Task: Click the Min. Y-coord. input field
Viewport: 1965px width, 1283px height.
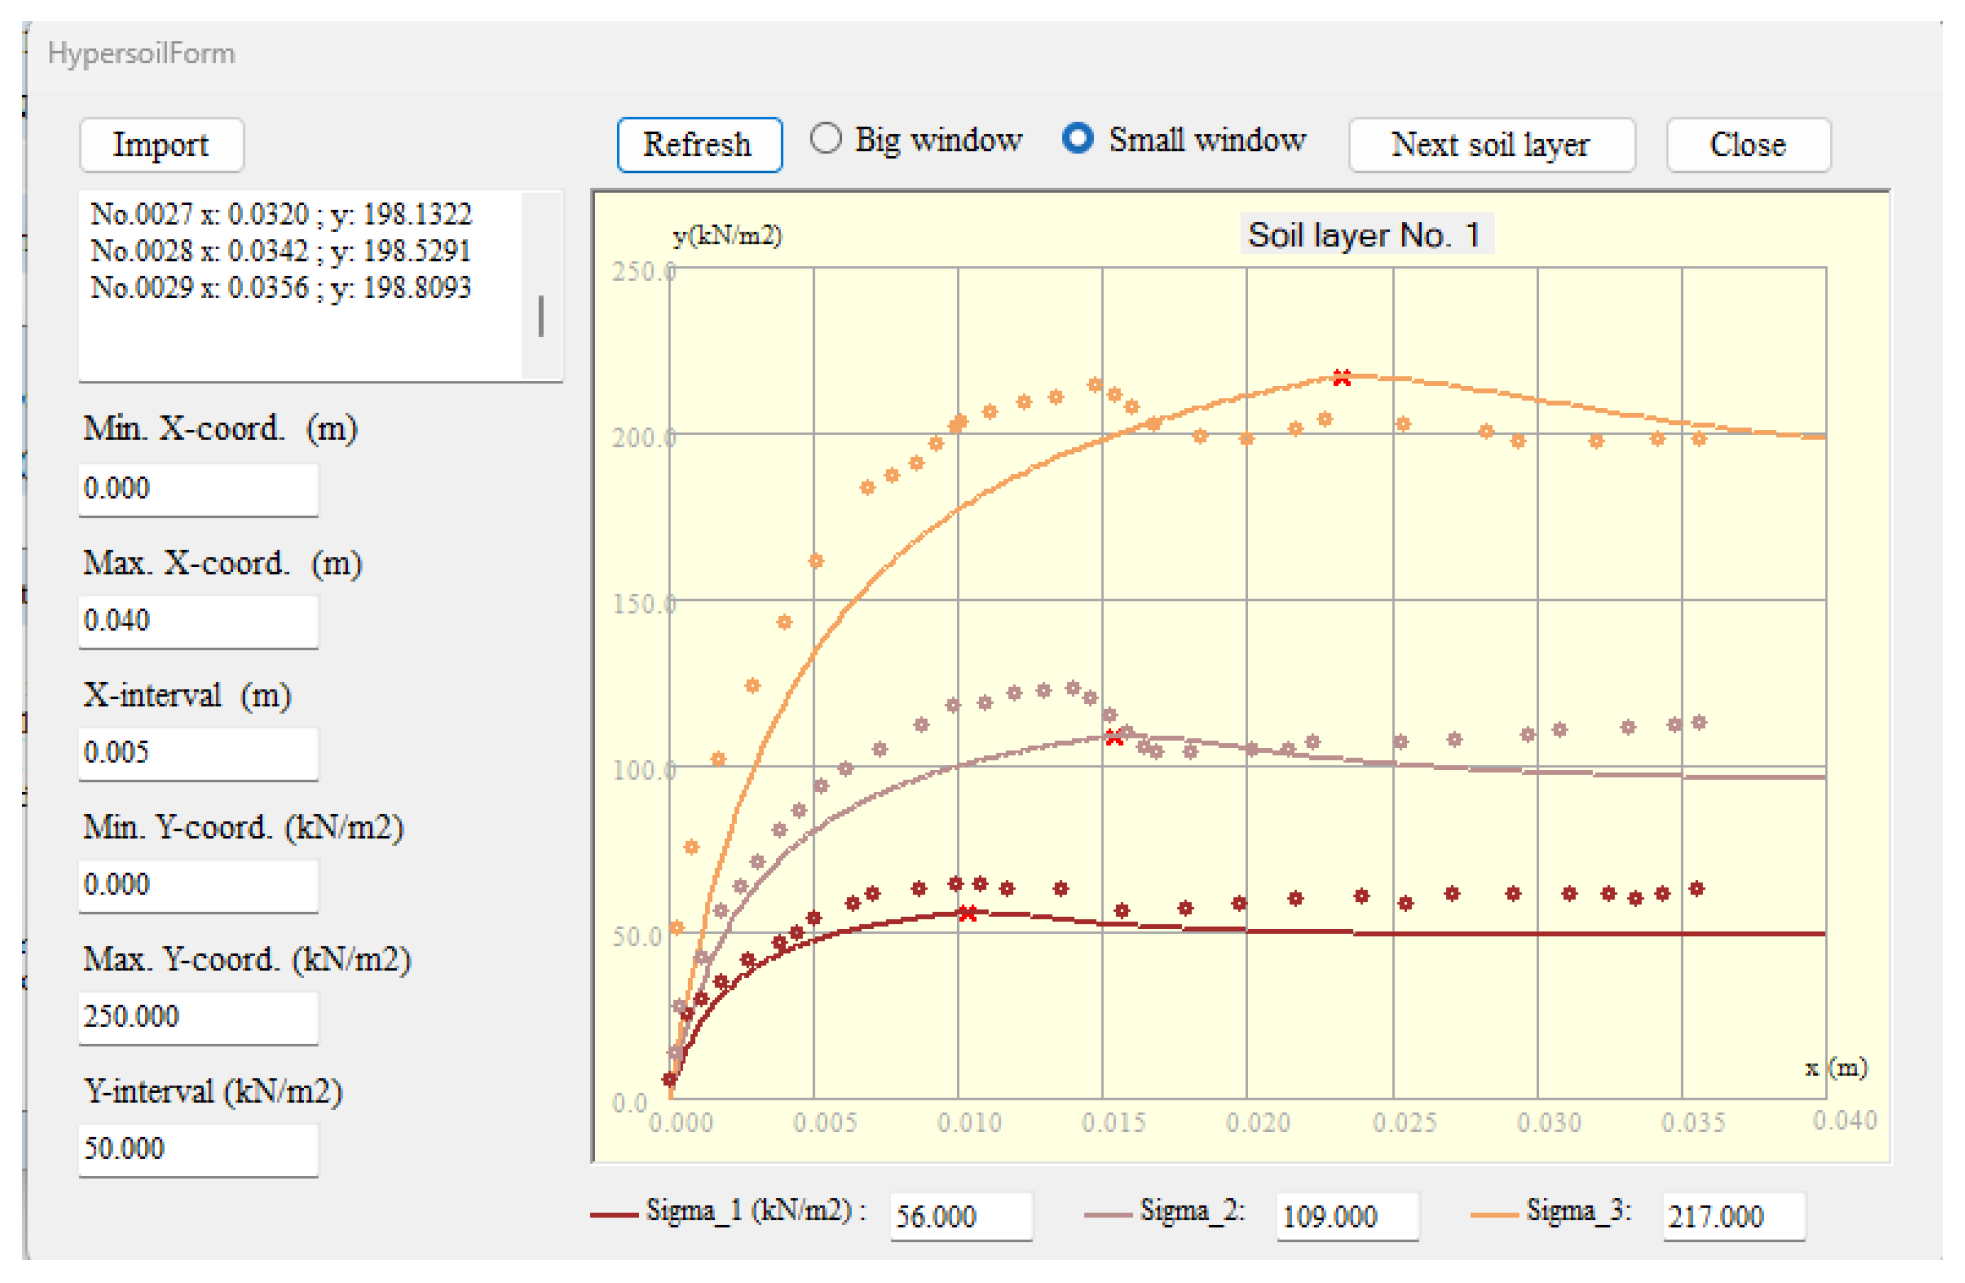Action: [x=198, y=885]
